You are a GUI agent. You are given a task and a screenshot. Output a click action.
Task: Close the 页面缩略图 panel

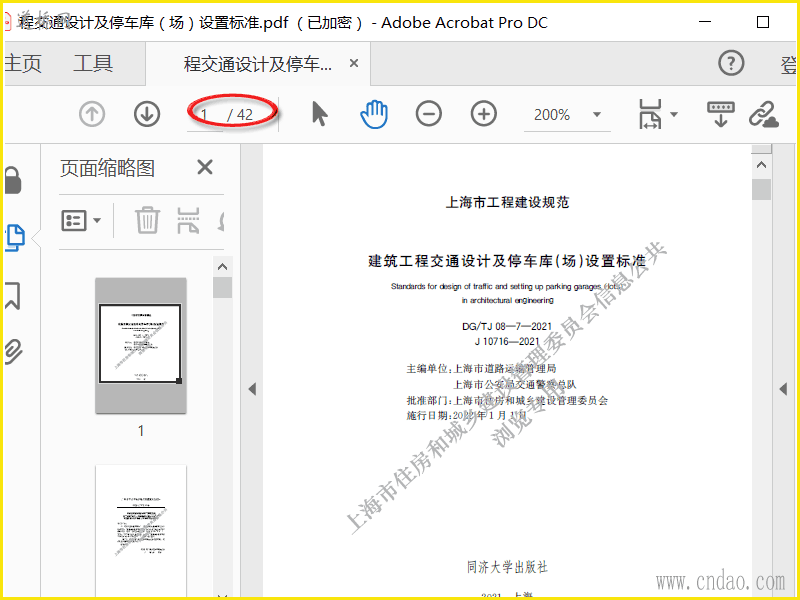205,167
